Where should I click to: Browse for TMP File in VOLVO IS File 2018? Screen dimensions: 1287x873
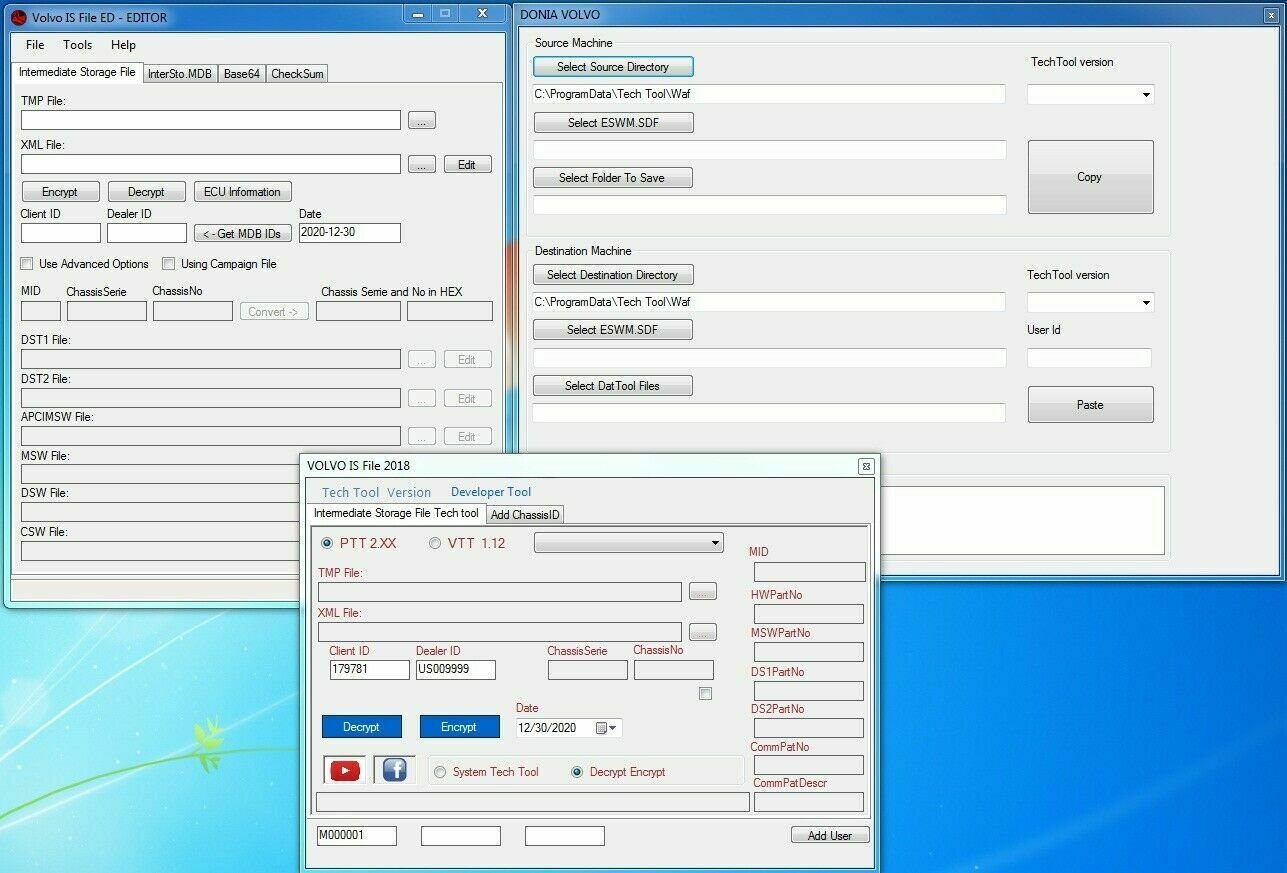coord(702,591)
